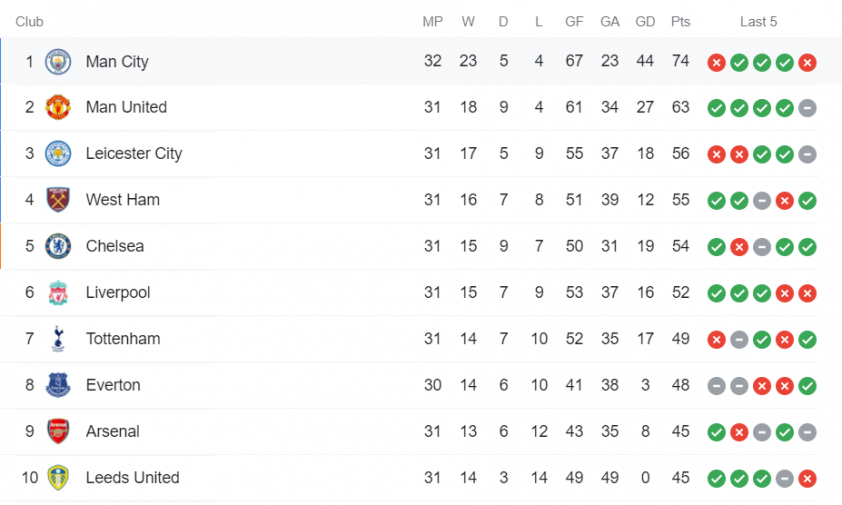Viewport: 842px width, 505px height.
Task: Click the Tottenham cockerel crest
Action: pyautogui.click(x=58, y=338)
